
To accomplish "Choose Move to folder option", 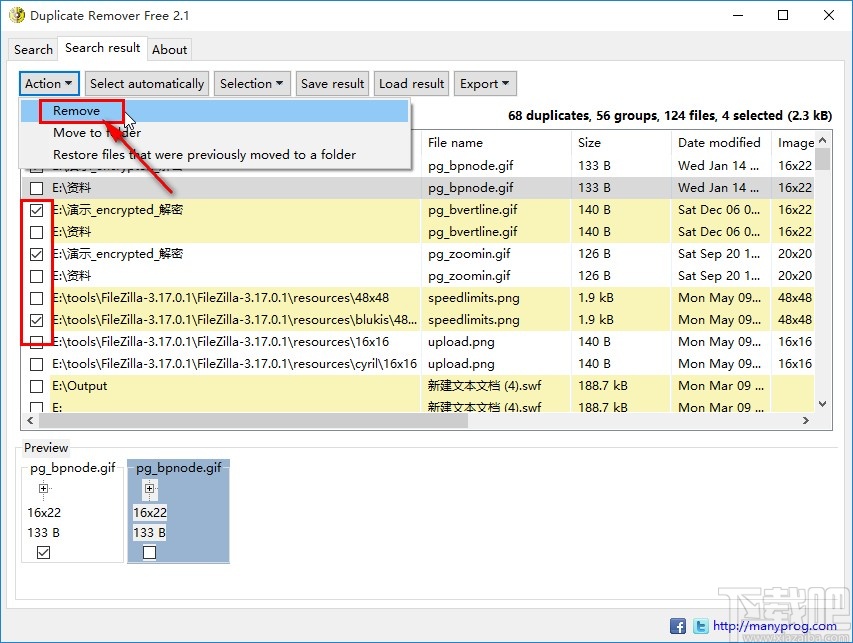I will 215,133.
